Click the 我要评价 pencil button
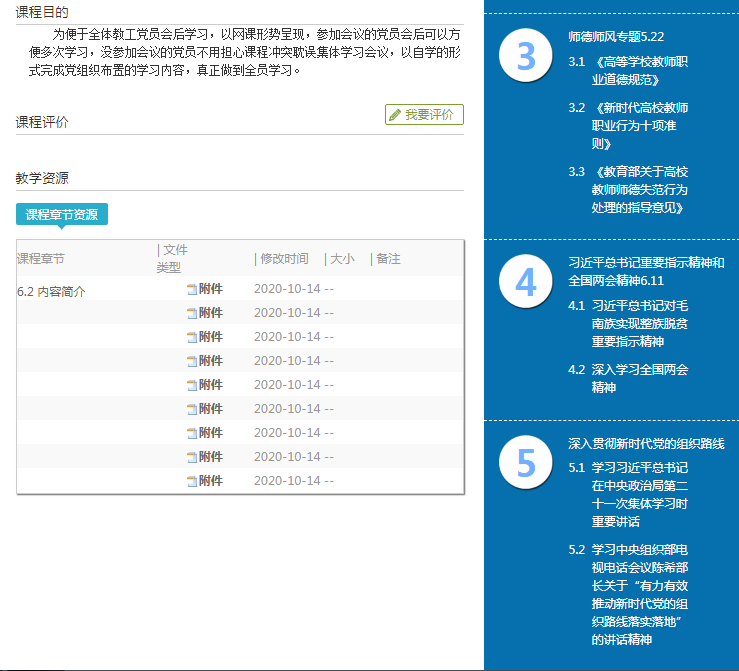Screen dimensions: 739x671 coord(424,115)
